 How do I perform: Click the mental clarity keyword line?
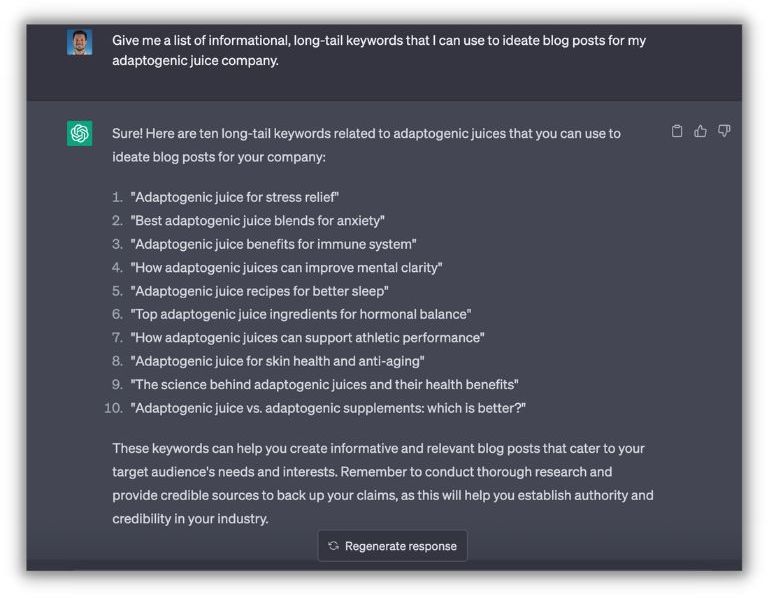(x=286, y=267)
